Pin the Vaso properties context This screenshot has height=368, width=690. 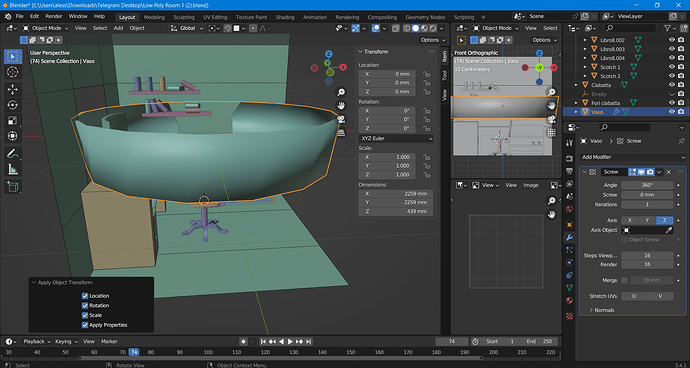[x=681, y=141]
